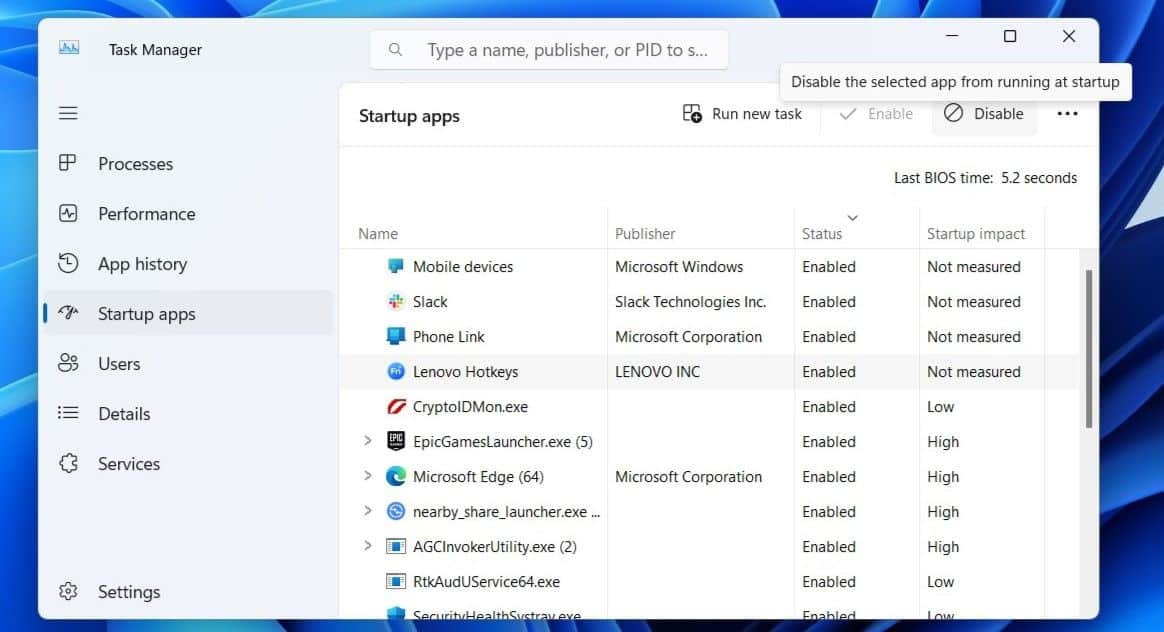The height and width of the screenshot is (632, 1164).
Task: Expand the Microsoft Edge process group
Action: point(368,476)
